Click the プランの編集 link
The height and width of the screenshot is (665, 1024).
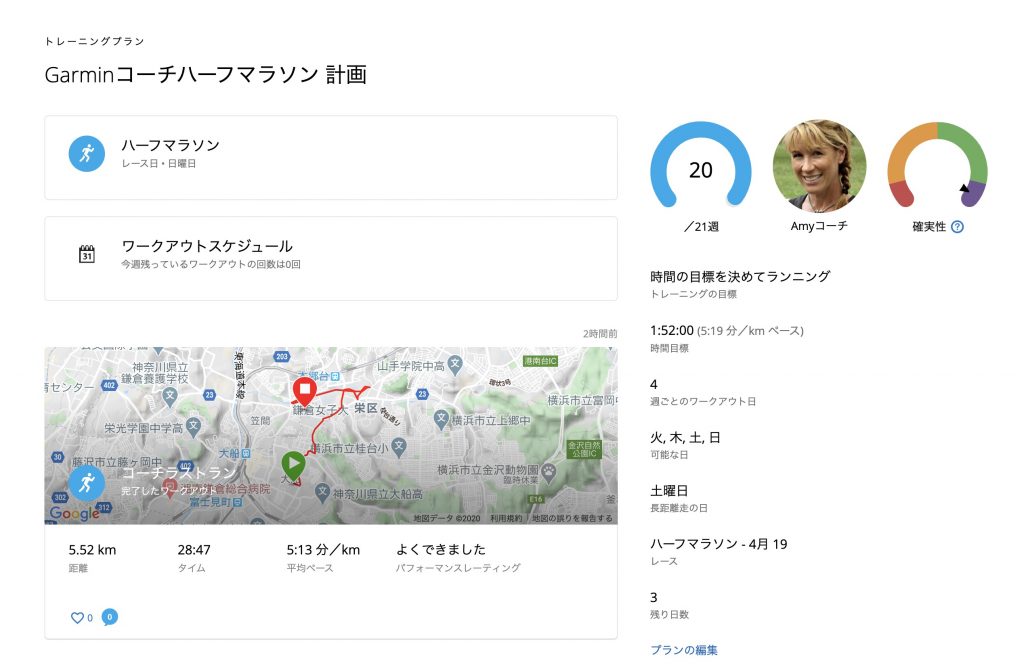pos(684,650)
